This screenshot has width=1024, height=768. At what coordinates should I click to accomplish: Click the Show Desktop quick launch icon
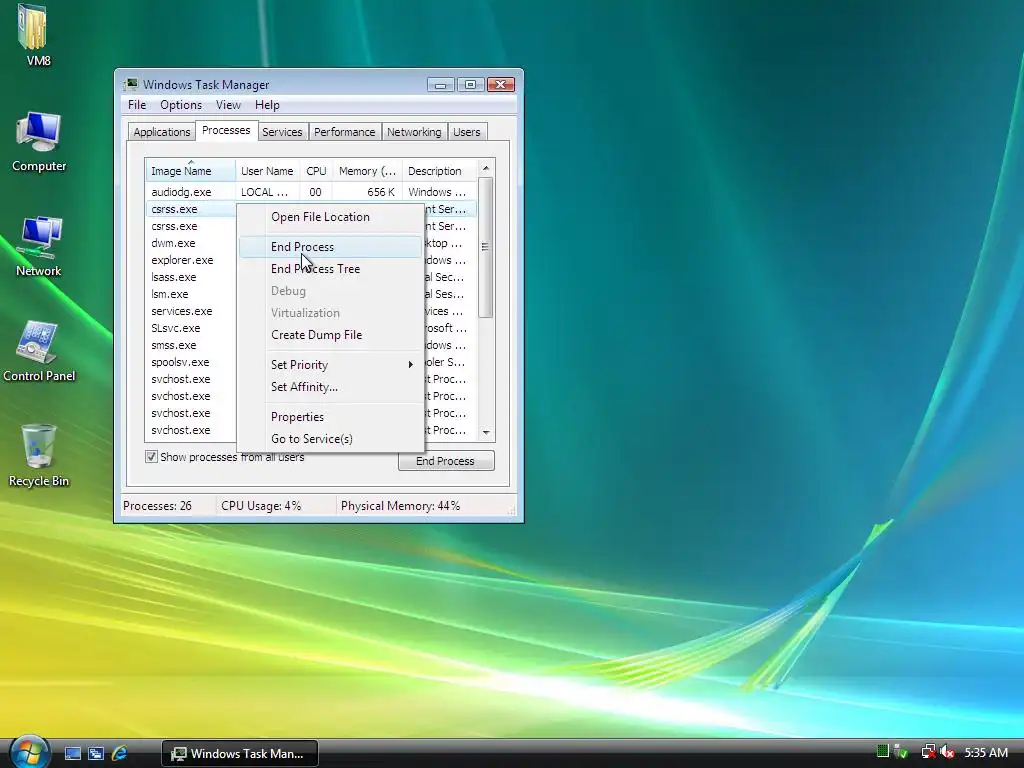click(72, 753)
